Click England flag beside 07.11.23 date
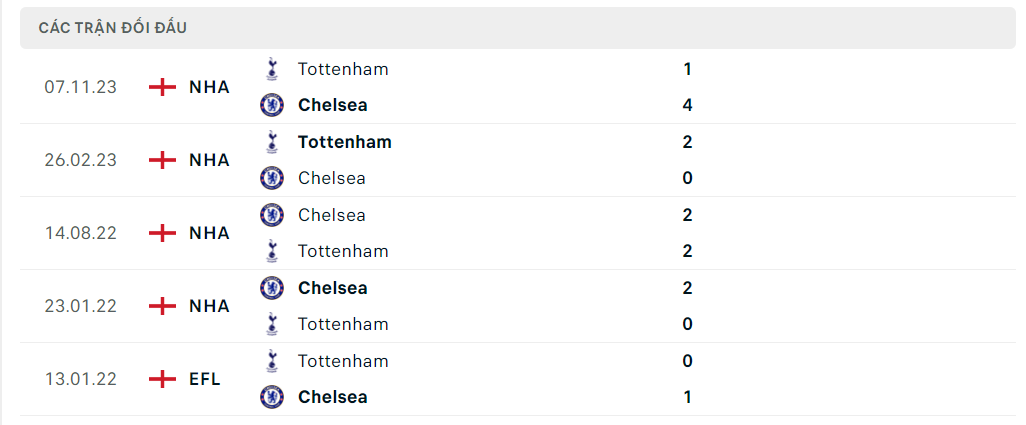Viewport: 1026px width, 425px height. pos(162,87)
